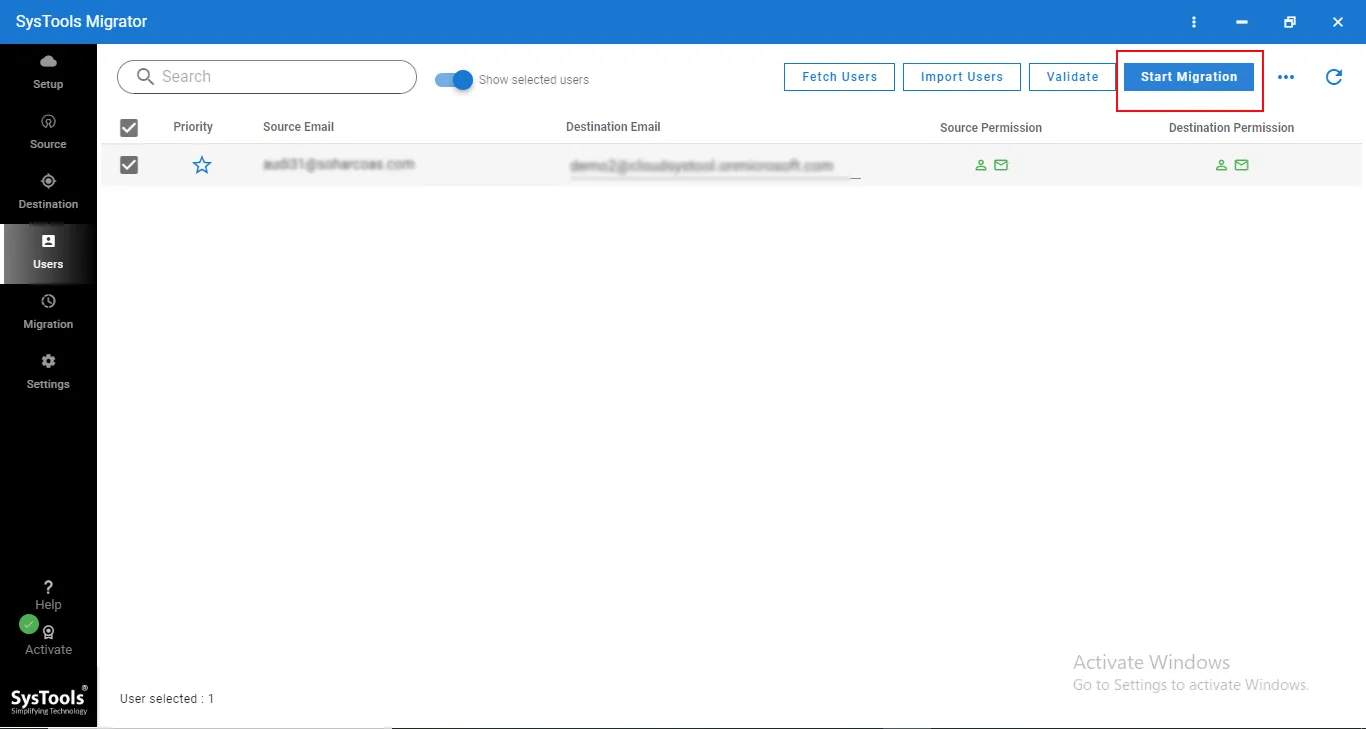The width and height of the screenshot is (1366, 729).
Task: Edit the destination email field in the row
Action: point(715,166)
